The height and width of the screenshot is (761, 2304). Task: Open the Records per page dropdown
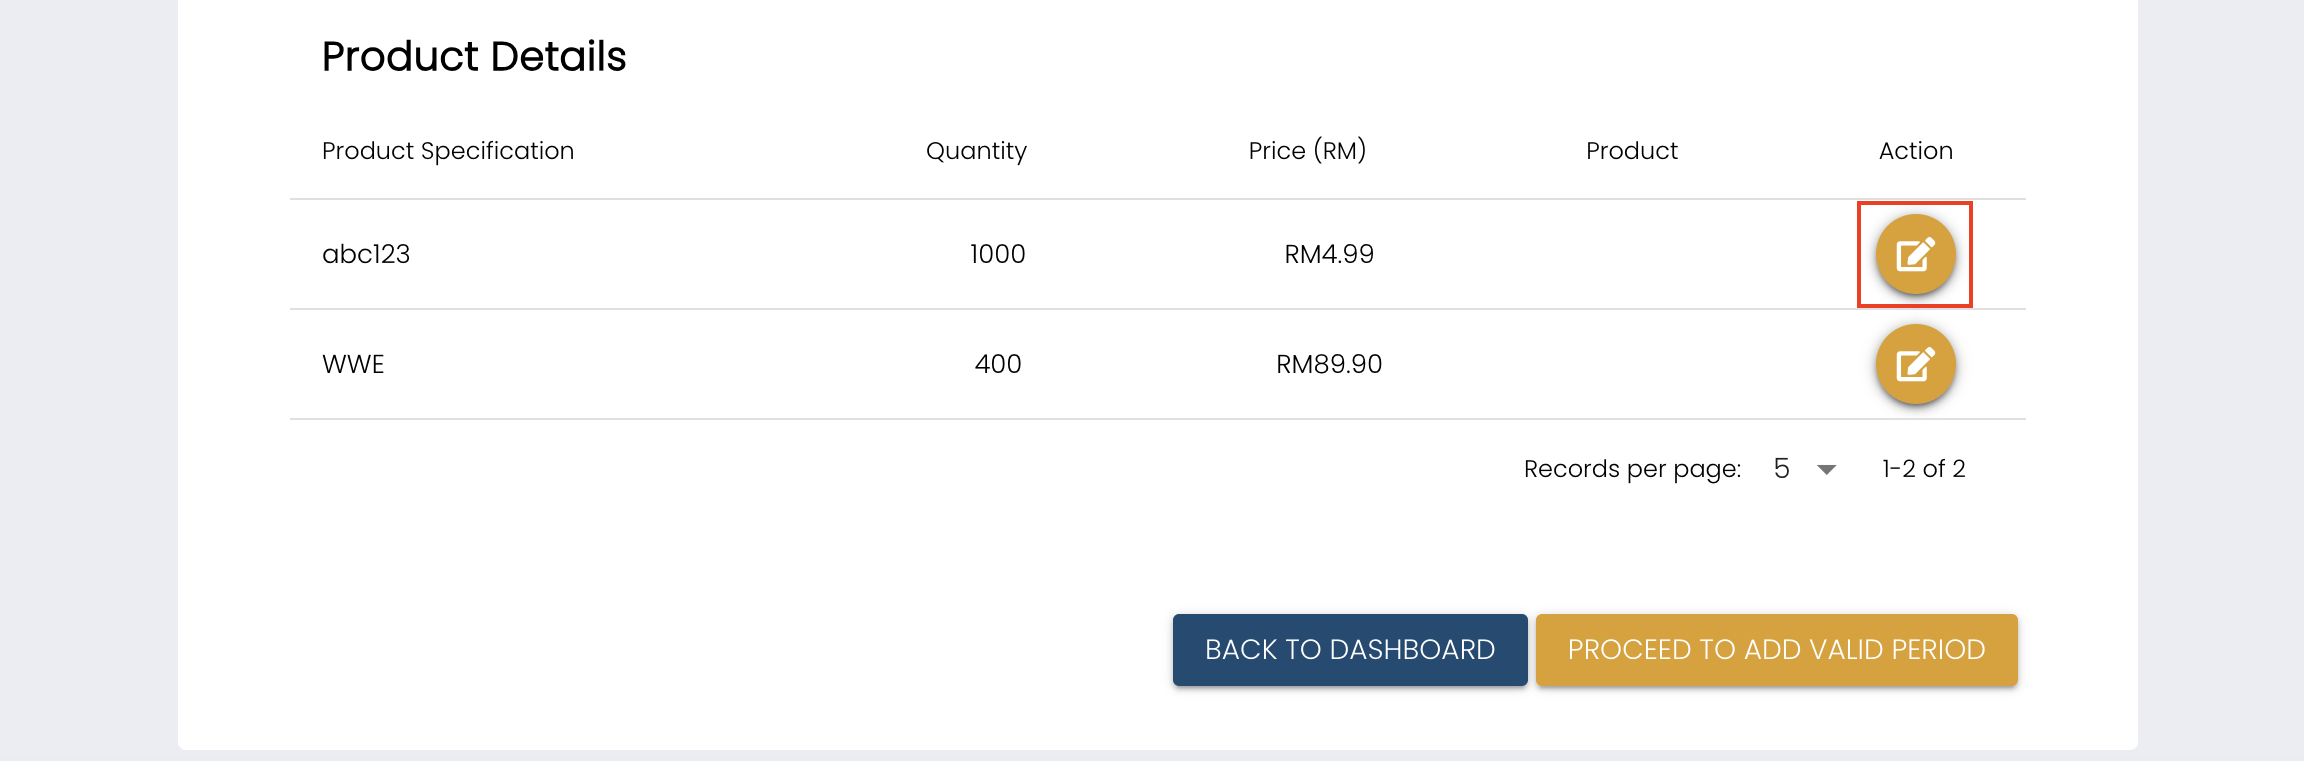[1805, 469]
